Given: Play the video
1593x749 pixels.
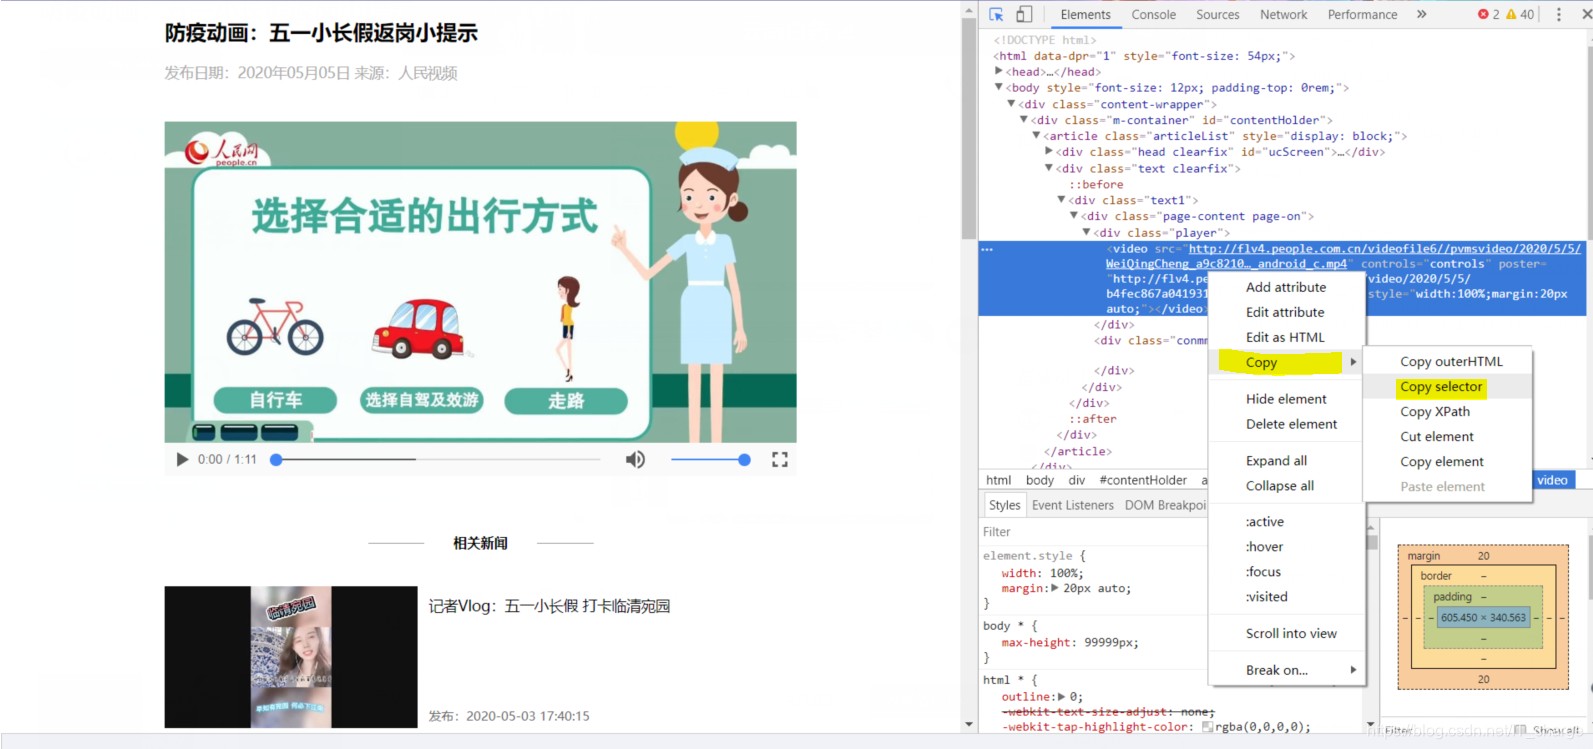Looking at the screenshot, I should click(182, 459).
